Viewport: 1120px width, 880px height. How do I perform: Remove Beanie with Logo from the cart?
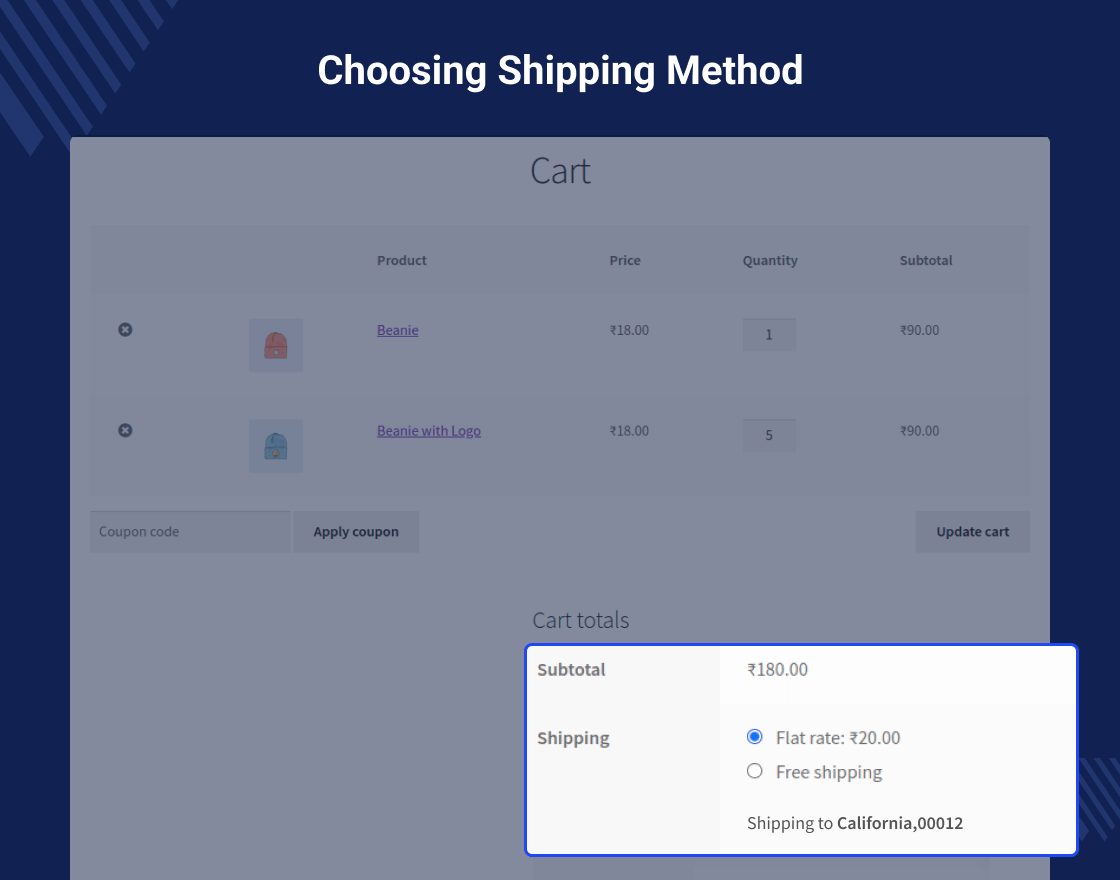click(125, 430)
